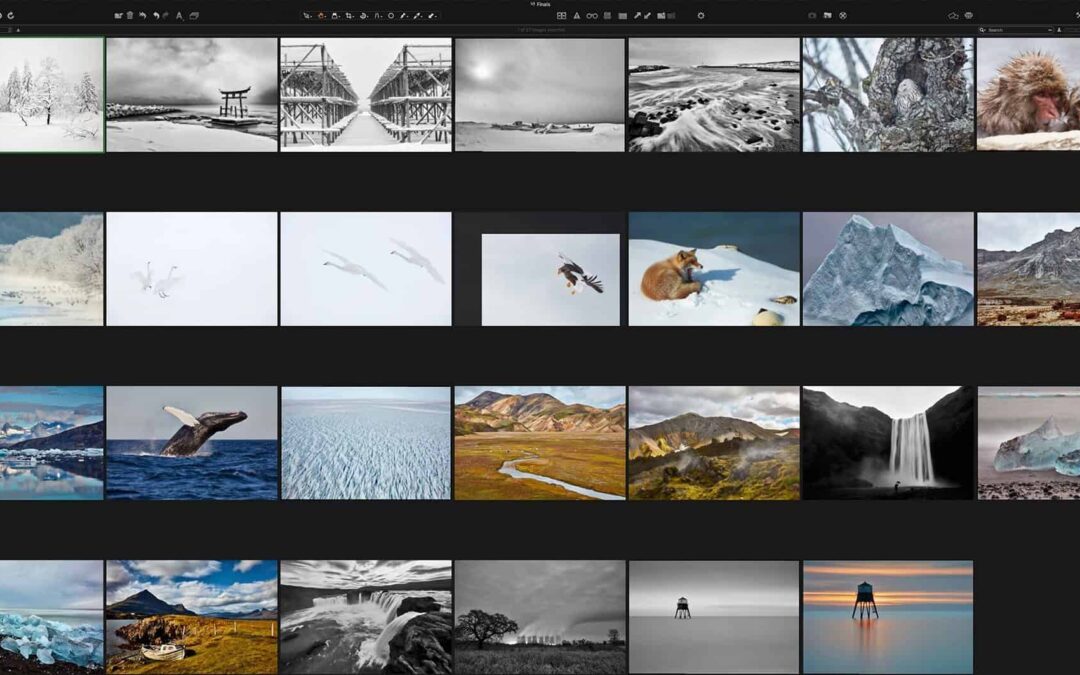Click the Import images icon
The image size is (1080, 675).
tap(118, 15)
